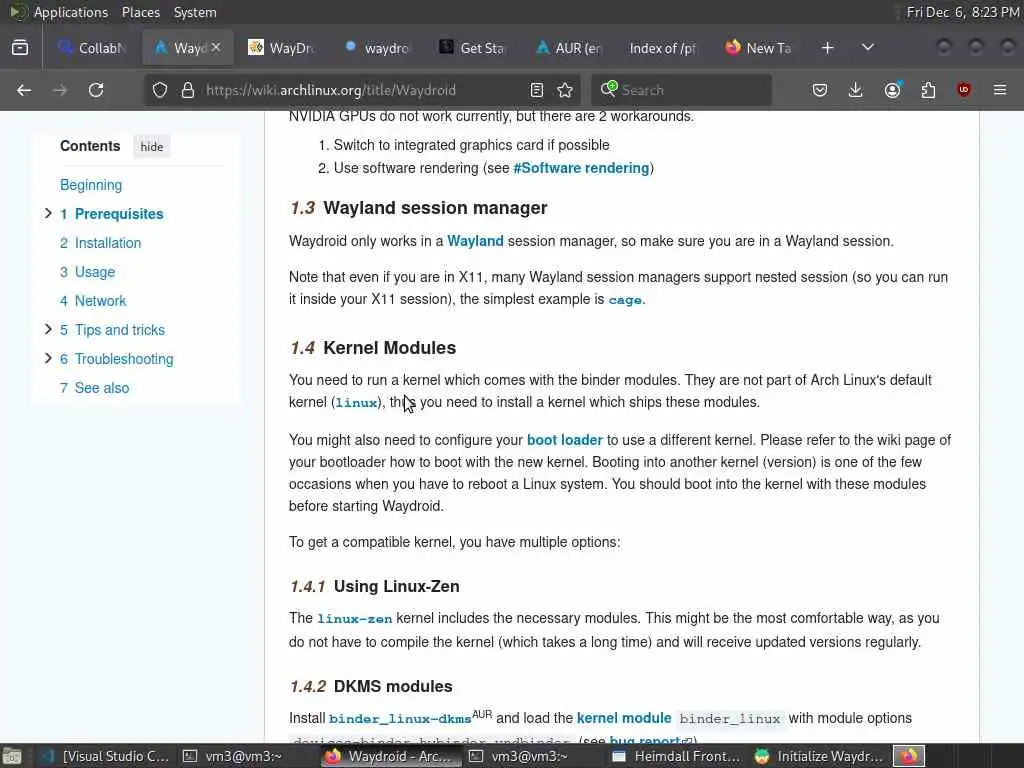This screenshot has height=768, width=1024.
Task: Close the Waydroid wiki tab
Action: point(216,48)
